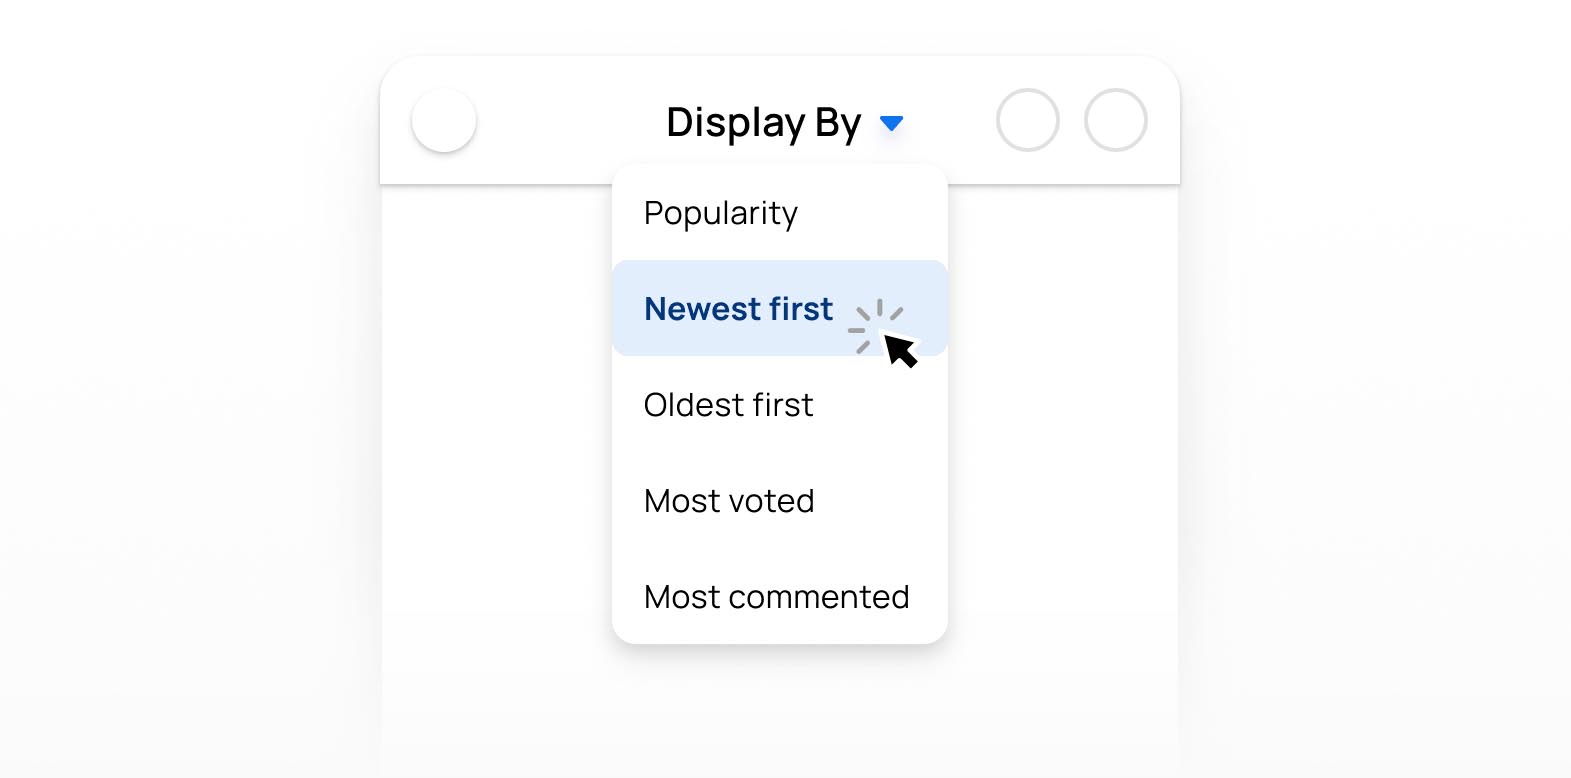Select Popularity from the sort menu

[720, 213]
